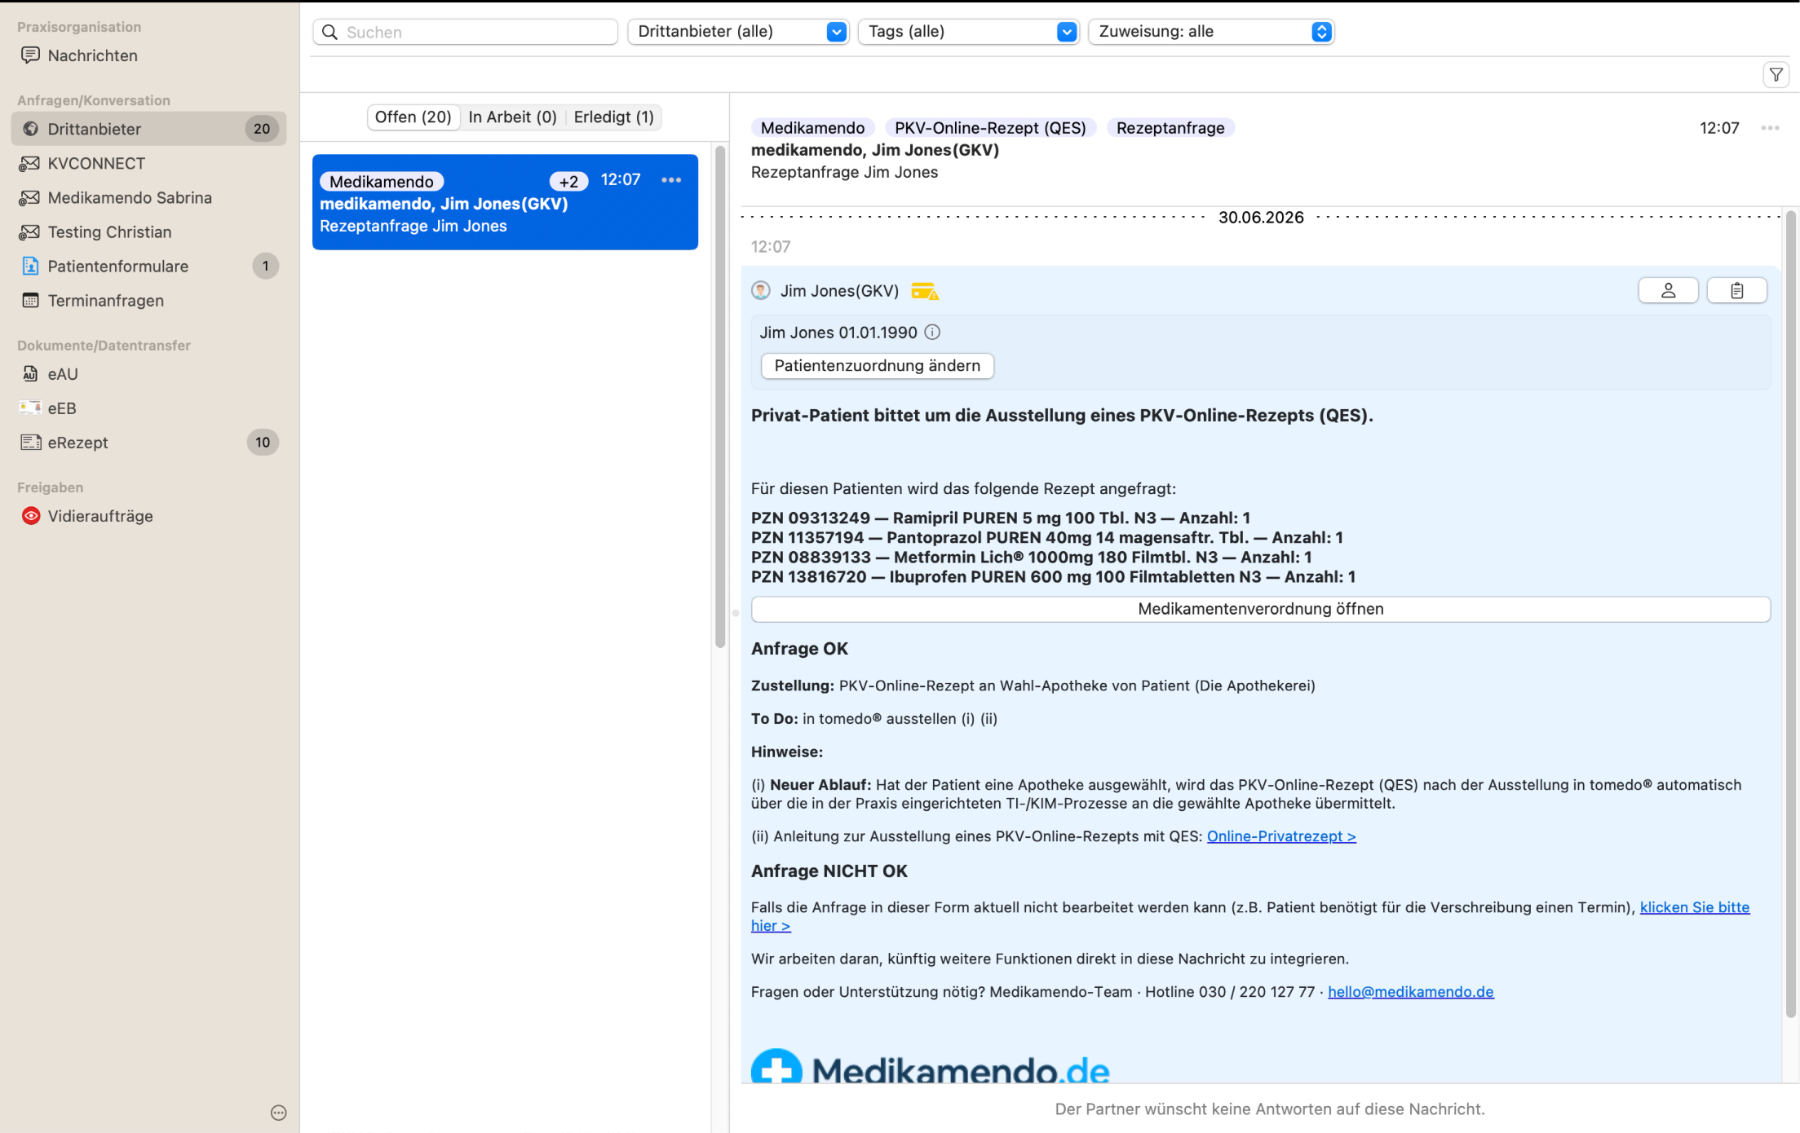Click Medikamentenverordnung öffnen button
The image size is (1800, 1133).
click(1260, 609)
